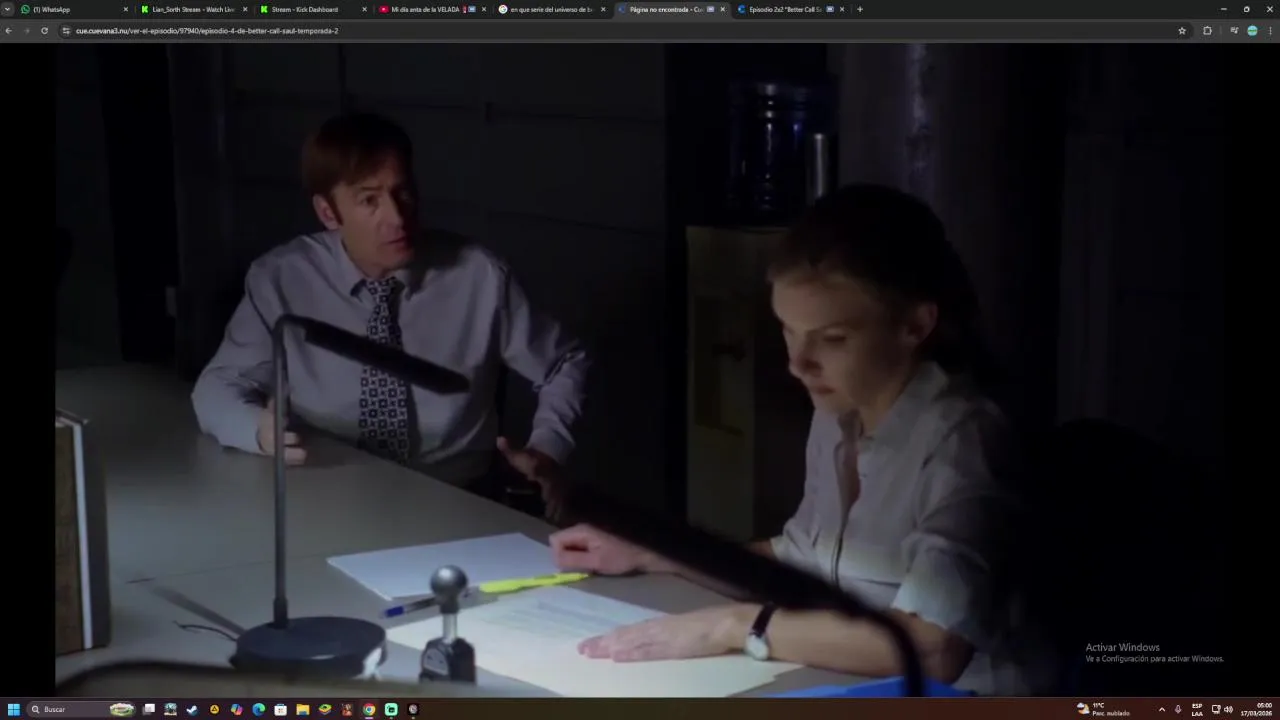
Task: Close the Lian_Sorth Stream tab
Action: [245, 9]
